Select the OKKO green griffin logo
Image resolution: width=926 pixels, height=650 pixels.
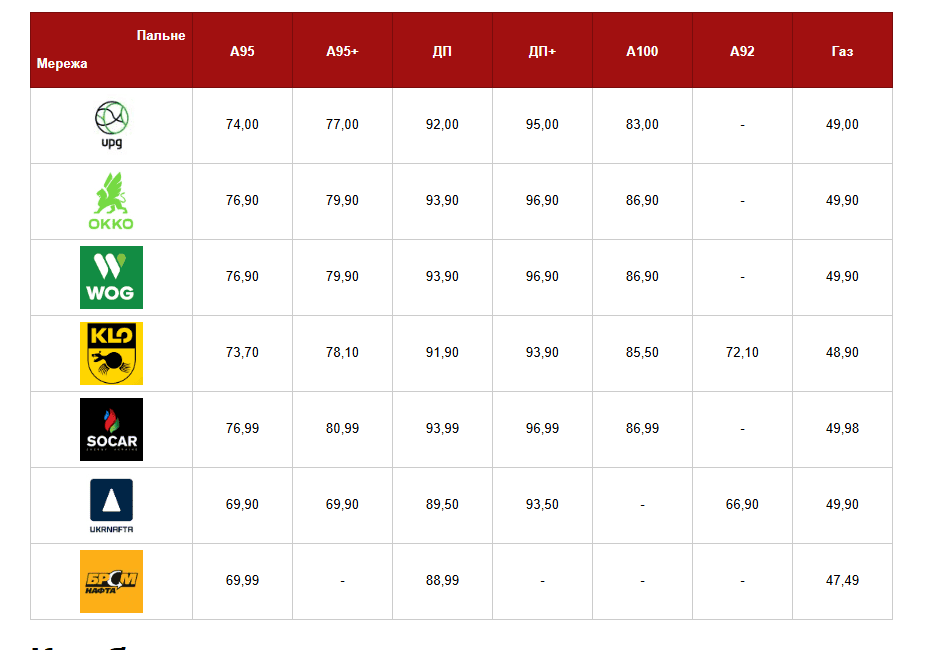coord(111,201)
